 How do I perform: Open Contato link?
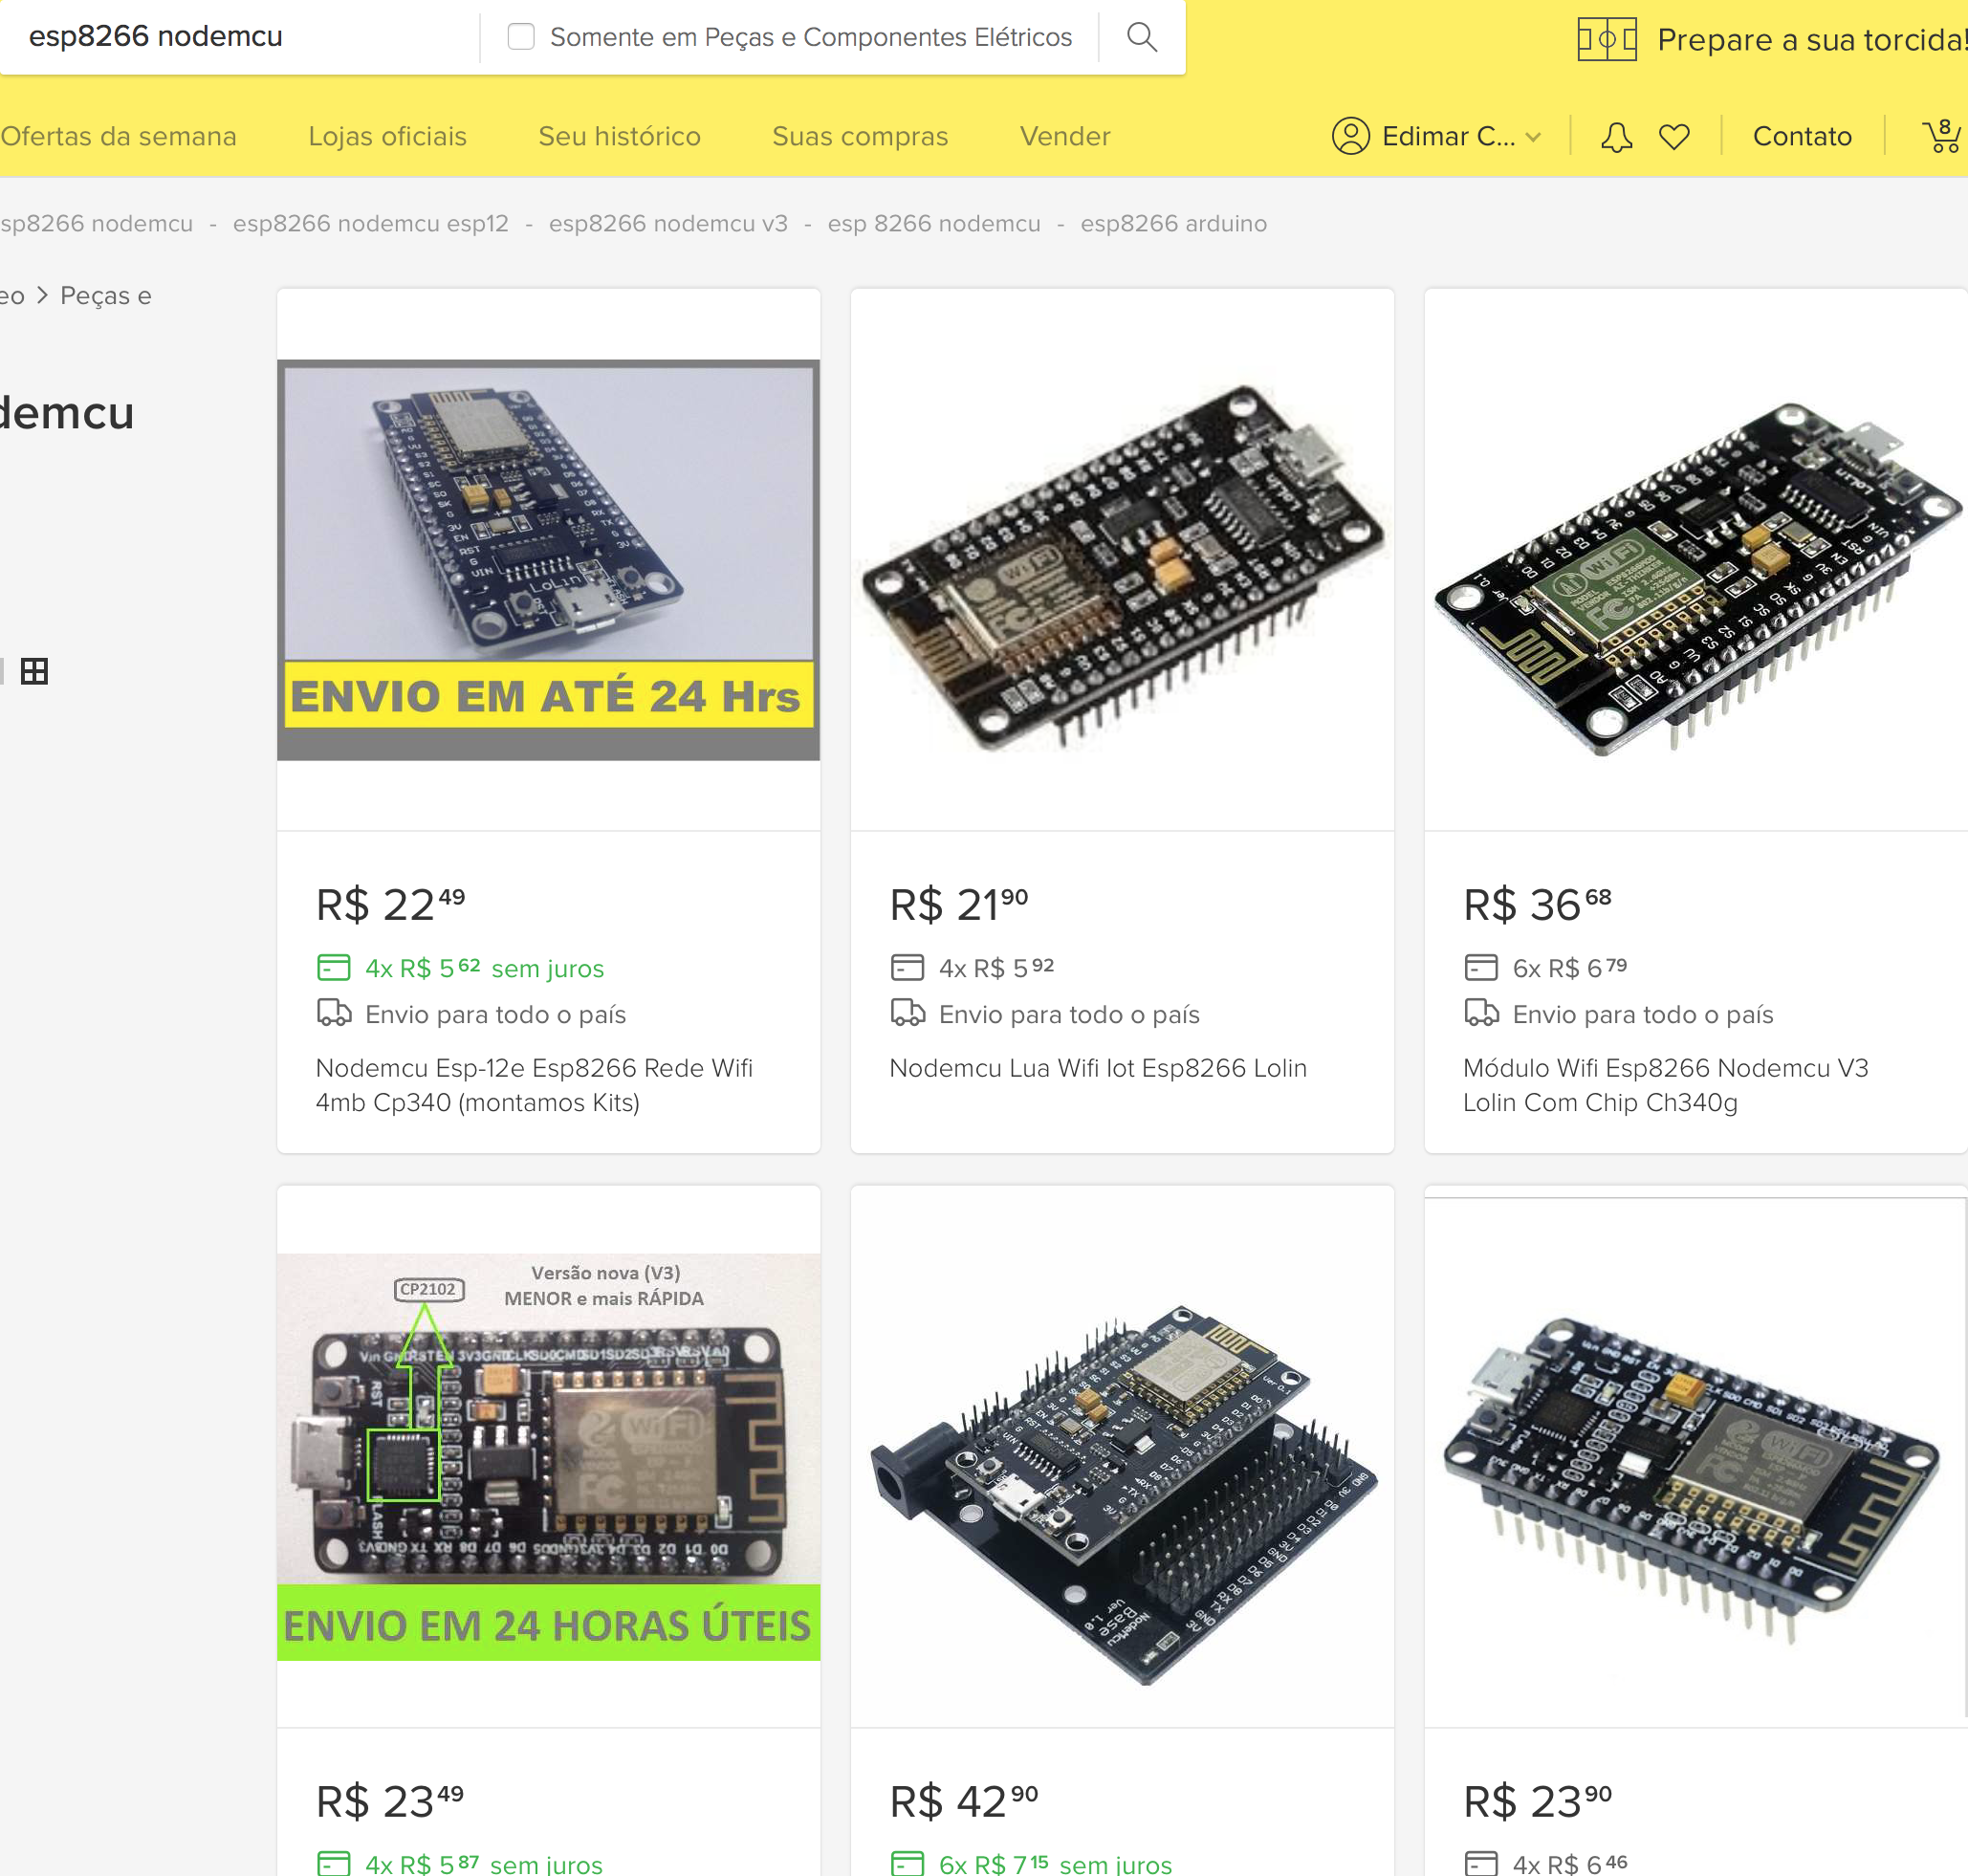click(1802, 136)
